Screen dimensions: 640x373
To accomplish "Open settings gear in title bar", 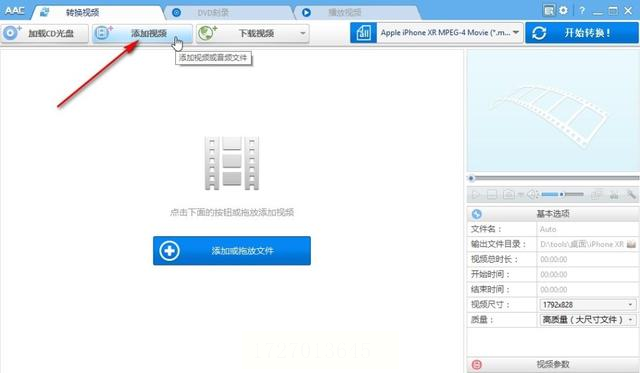I will point(563,10).
